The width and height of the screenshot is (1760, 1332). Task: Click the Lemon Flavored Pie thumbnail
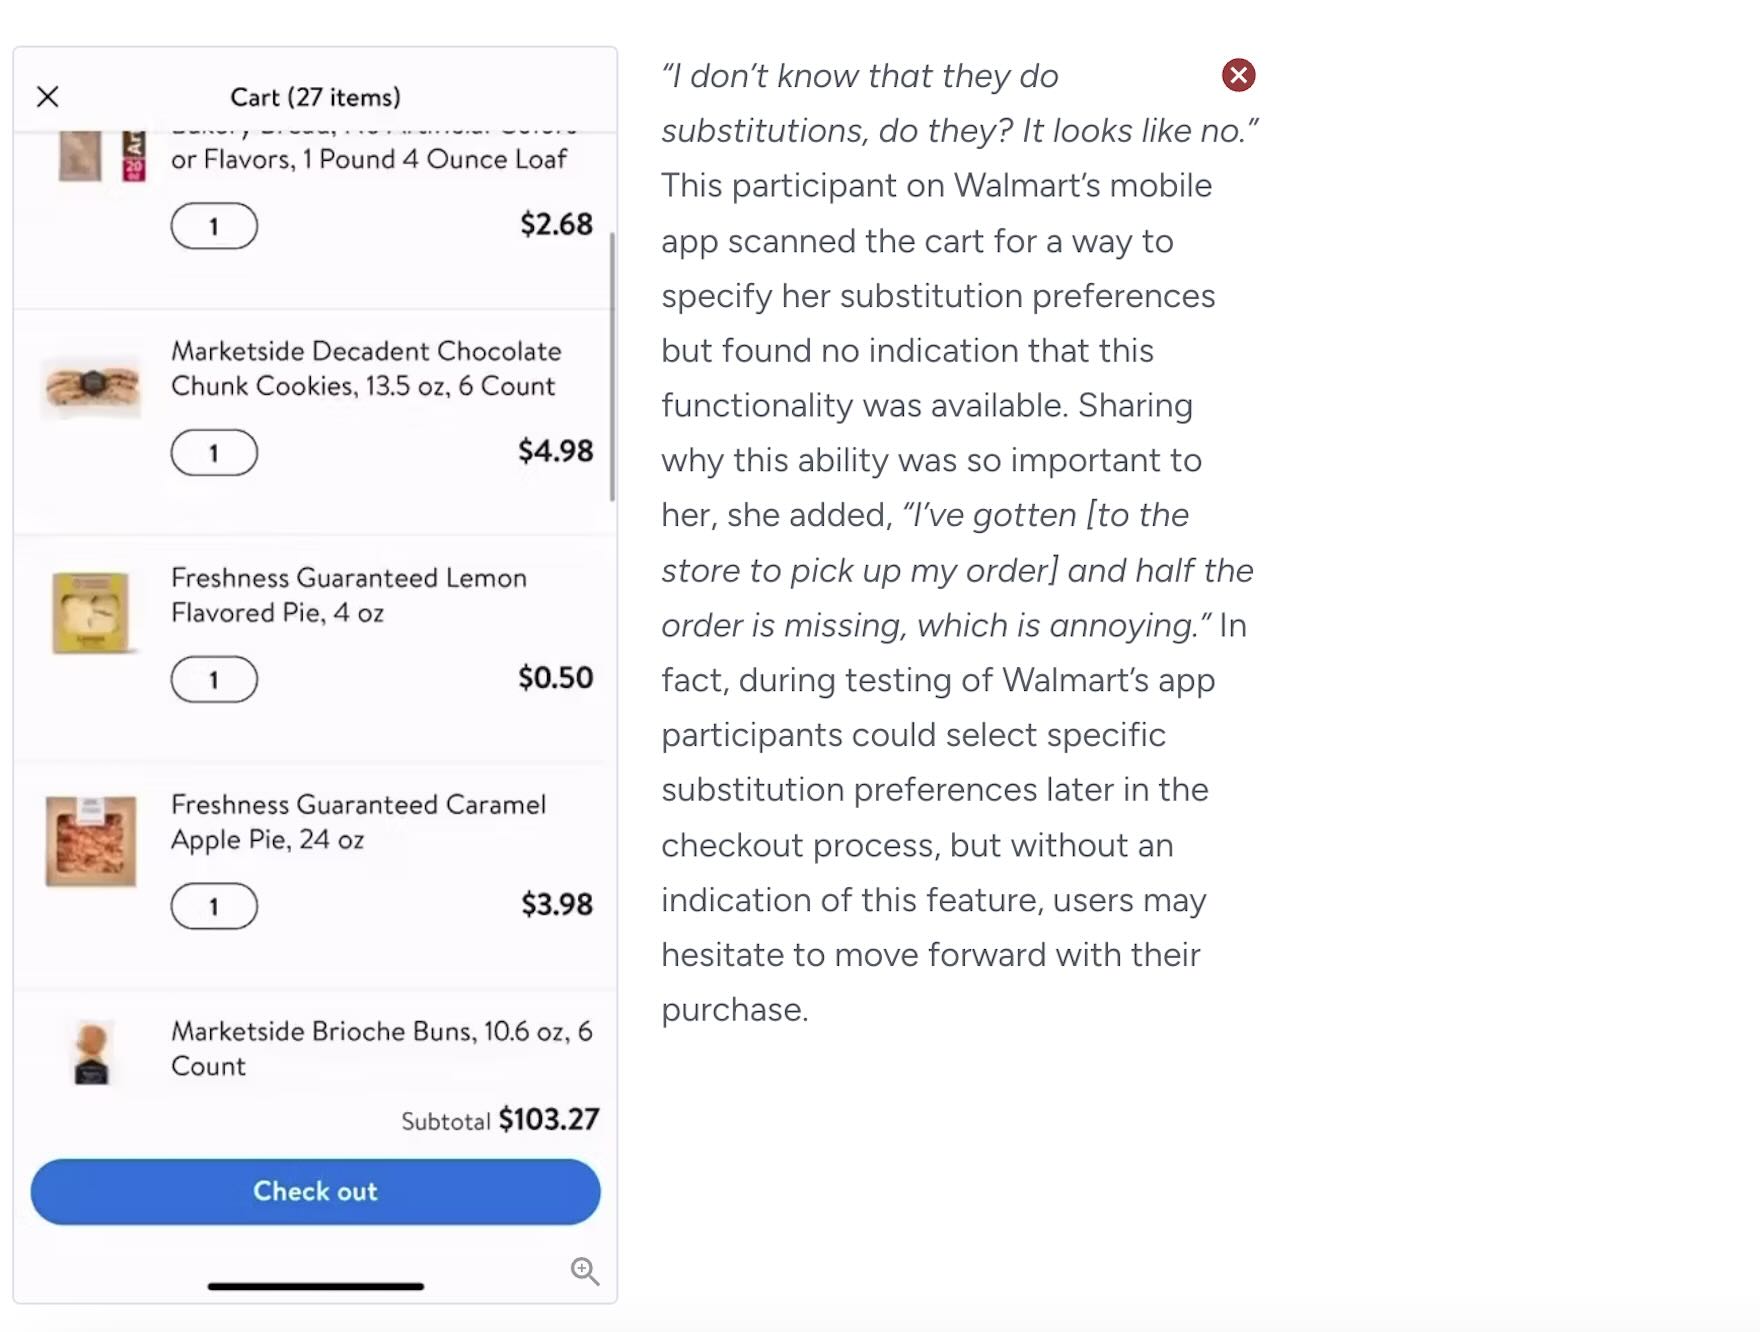91,612
